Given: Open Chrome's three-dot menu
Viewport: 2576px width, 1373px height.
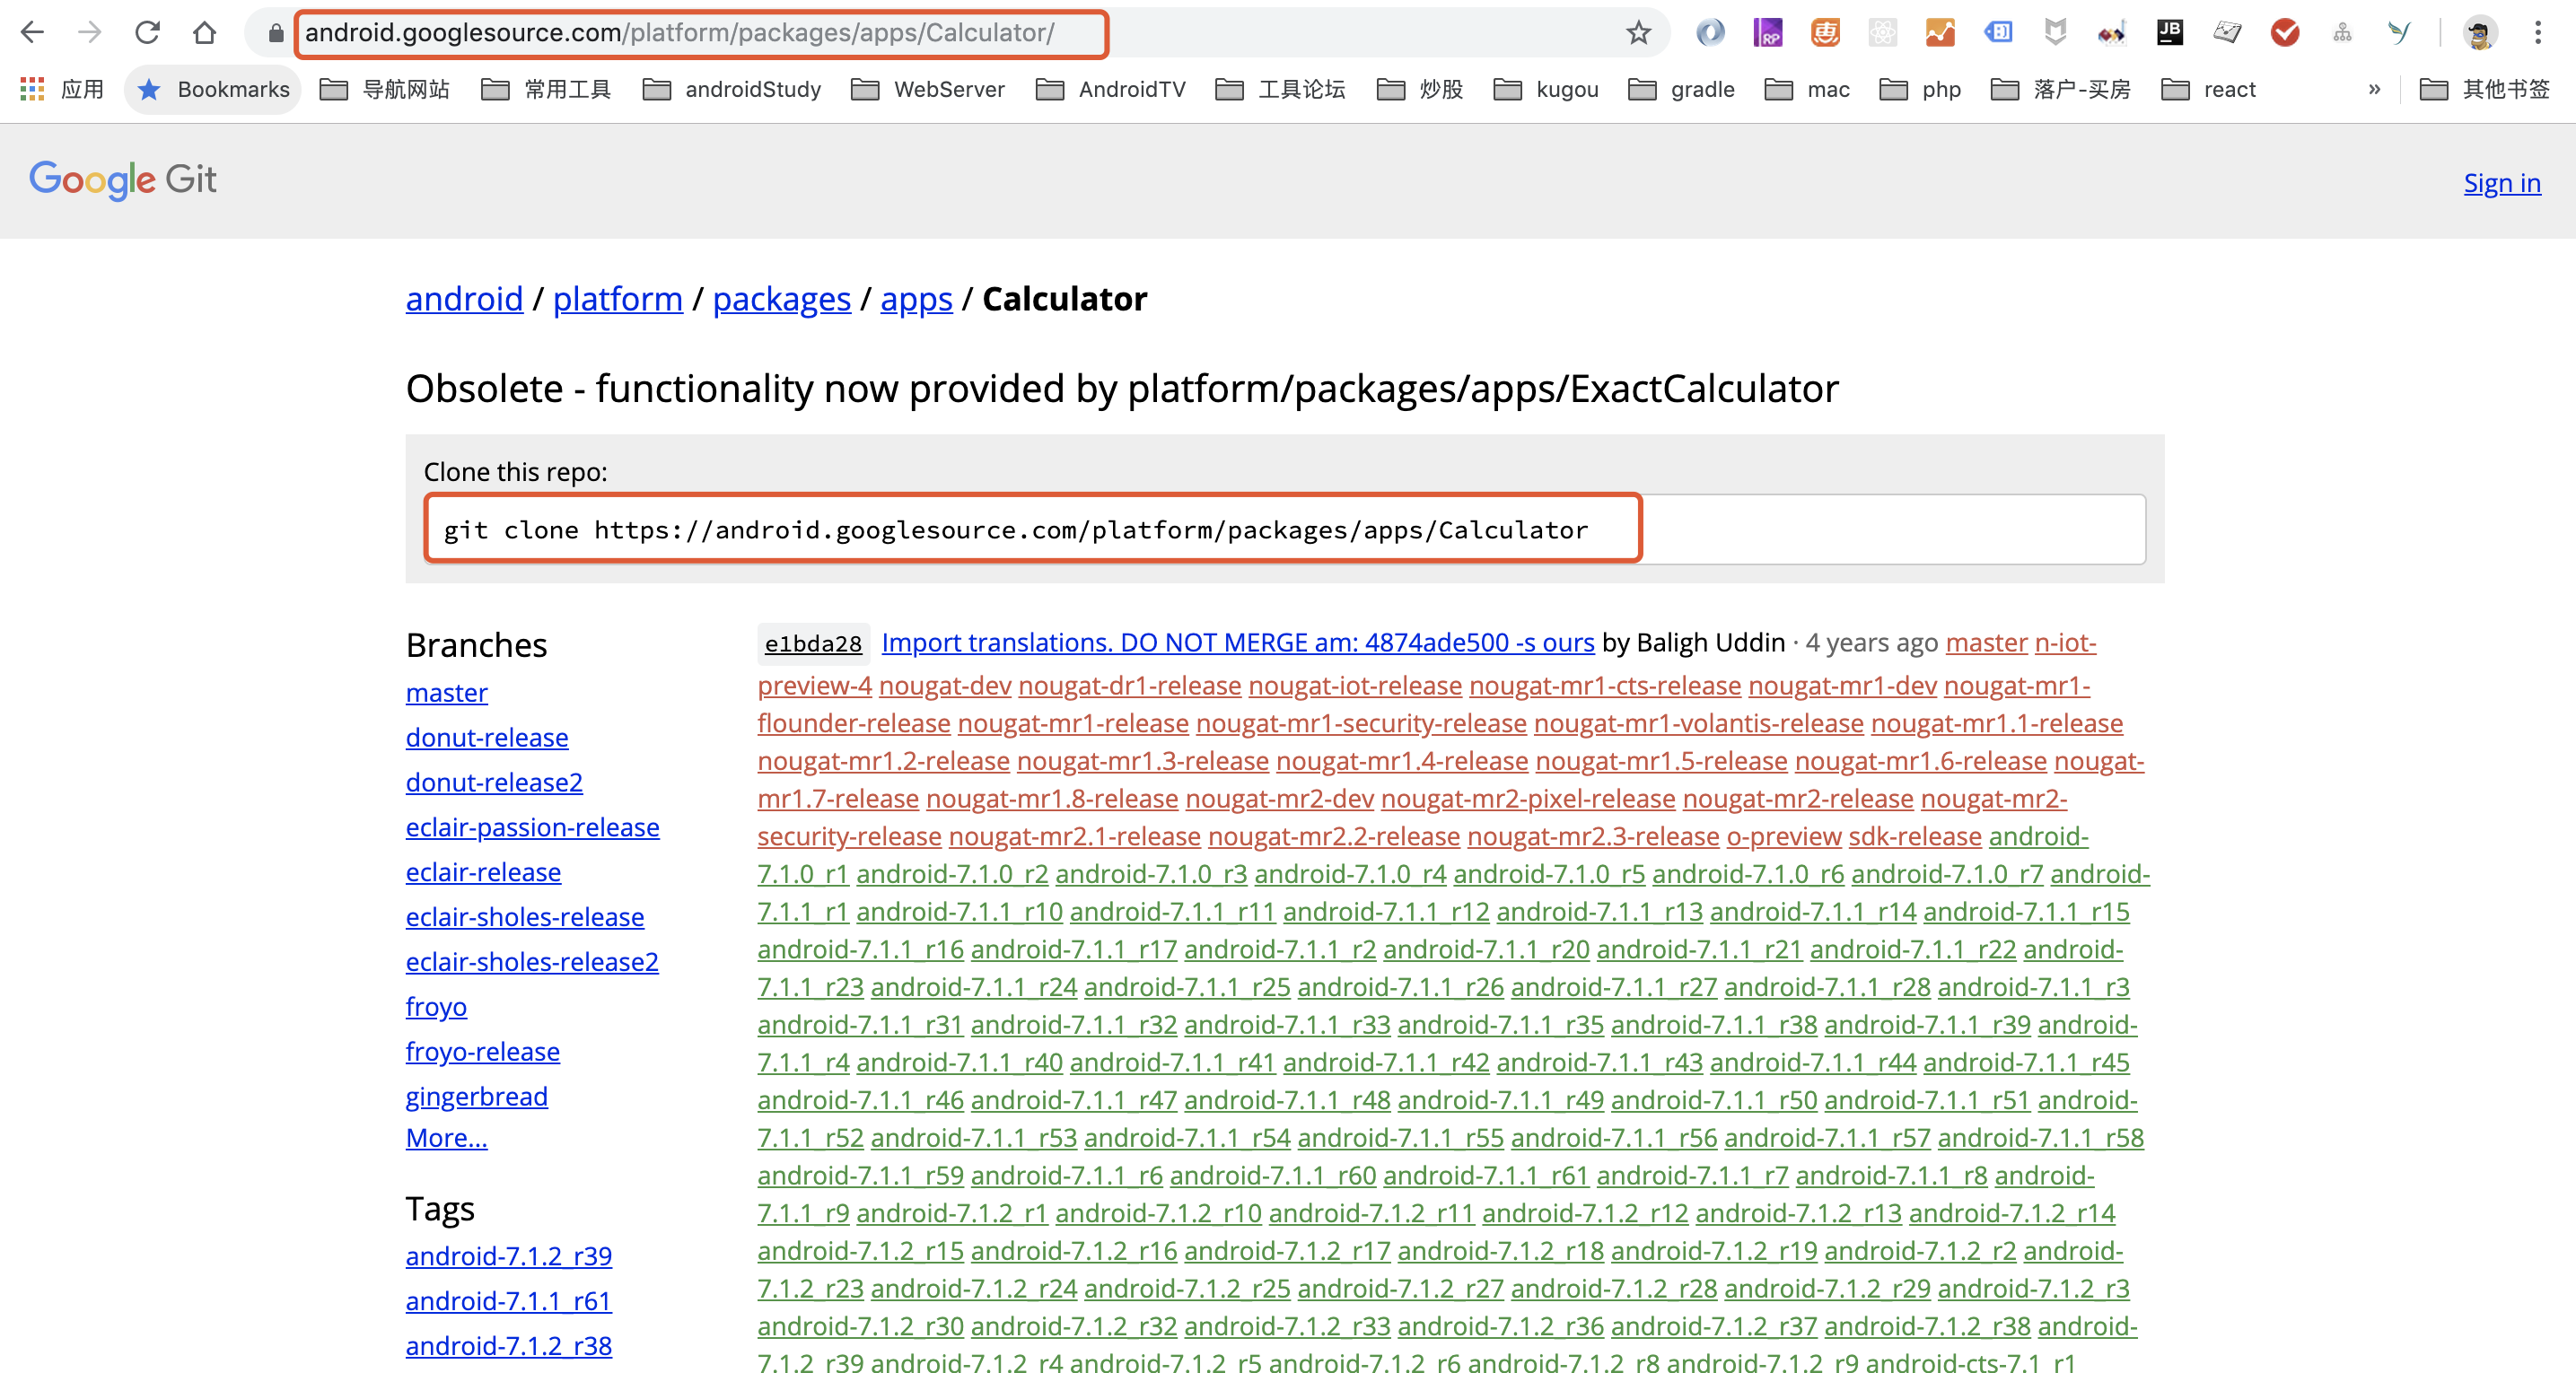Looking at the screenshot, I should coord(2538,33).
